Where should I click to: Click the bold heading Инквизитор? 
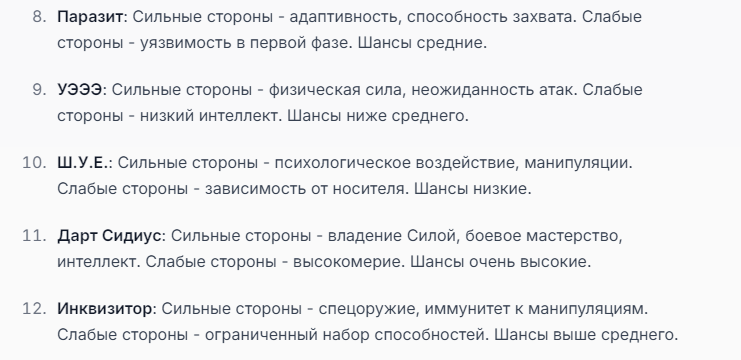pyautogui.click(x=104, y=309)
